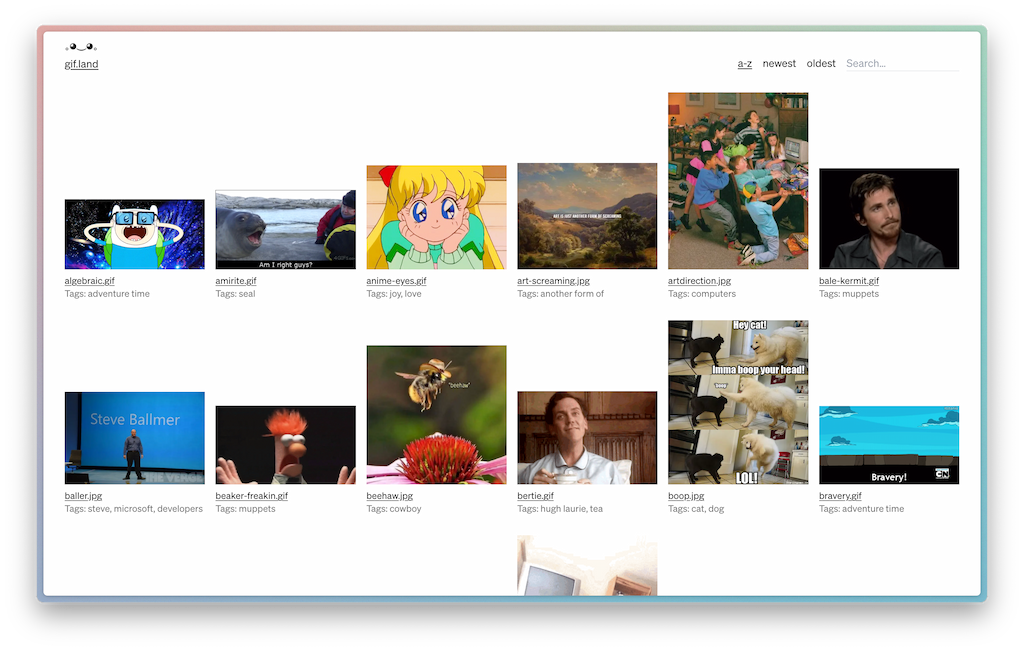The height and width of the screenshot is (651, 1024).
Task: Click 'Tags: muppets' under beaker-freakin.gif
Action: click(246, 509)
